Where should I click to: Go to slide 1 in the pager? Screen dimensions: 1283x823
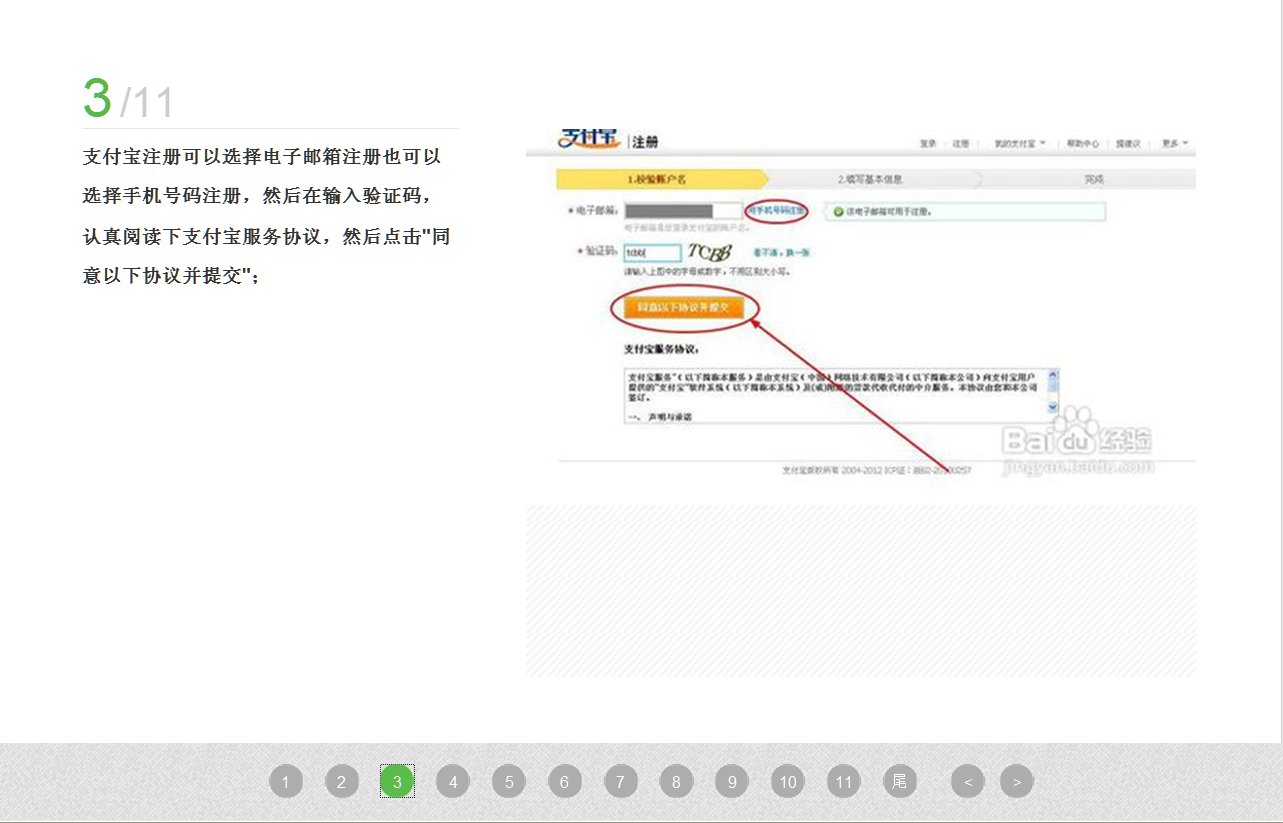[x=286, y=781]
